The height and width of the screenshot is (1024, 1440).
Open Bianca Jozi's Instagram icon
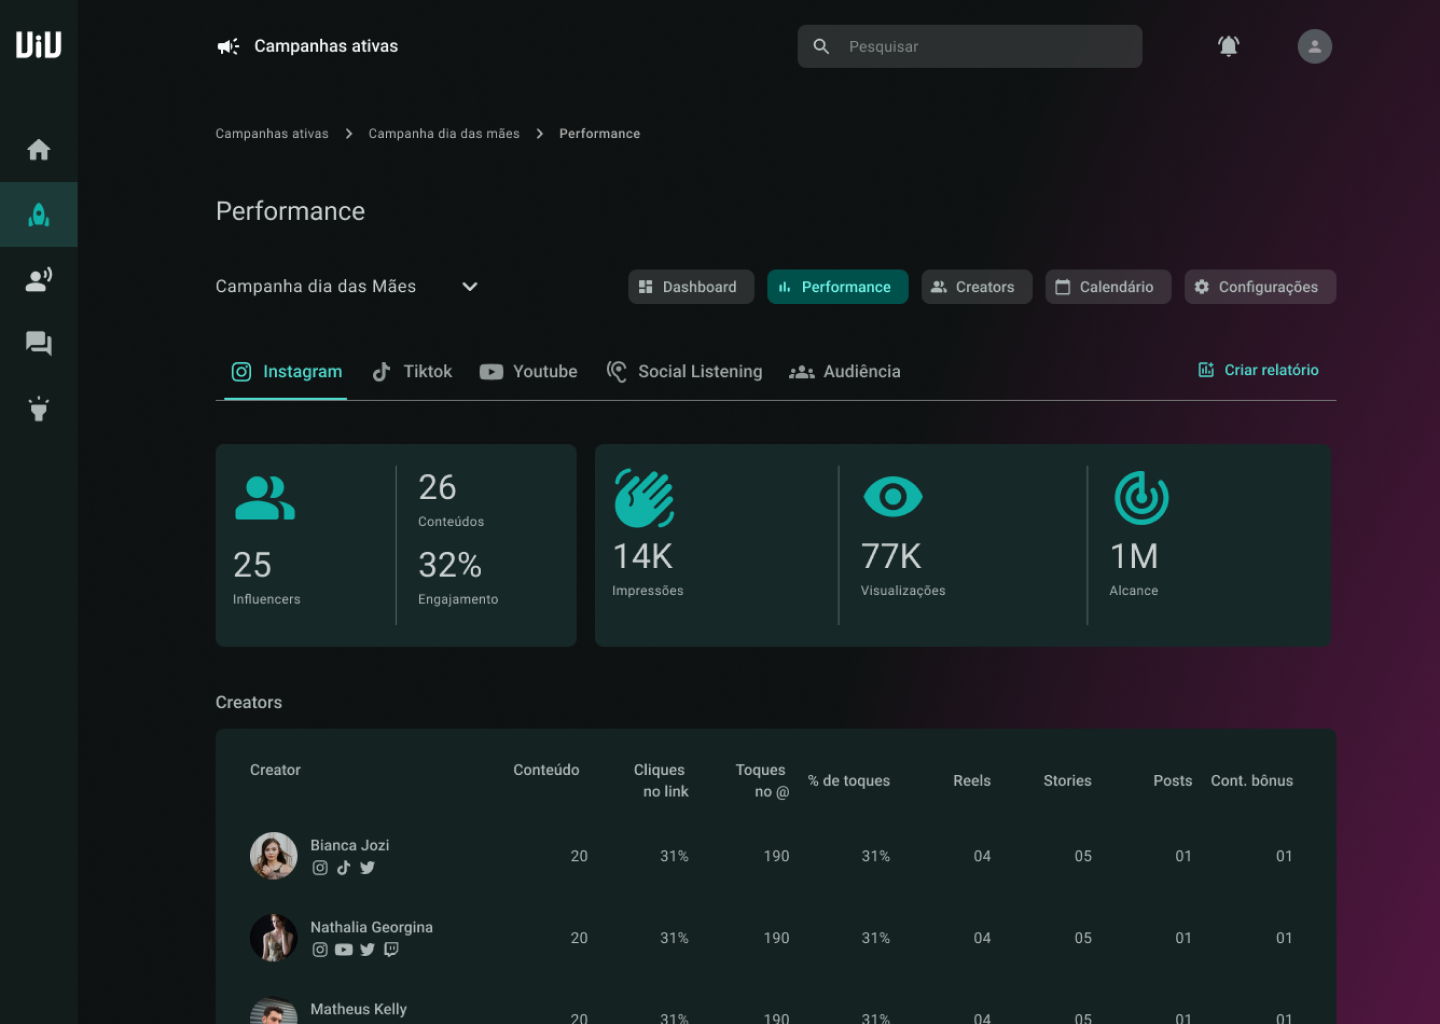pyautogui.click(x=320, y=868)
